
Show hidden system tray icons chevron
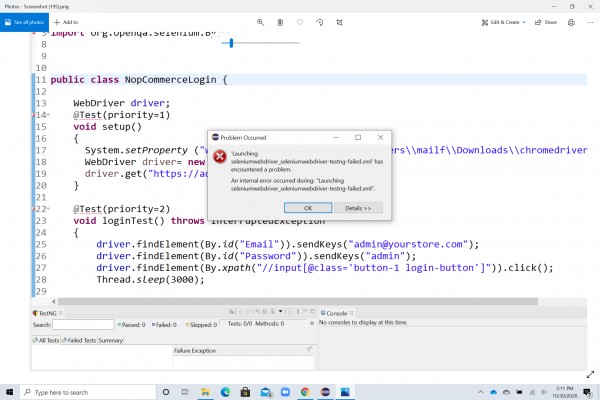point(481,392)
